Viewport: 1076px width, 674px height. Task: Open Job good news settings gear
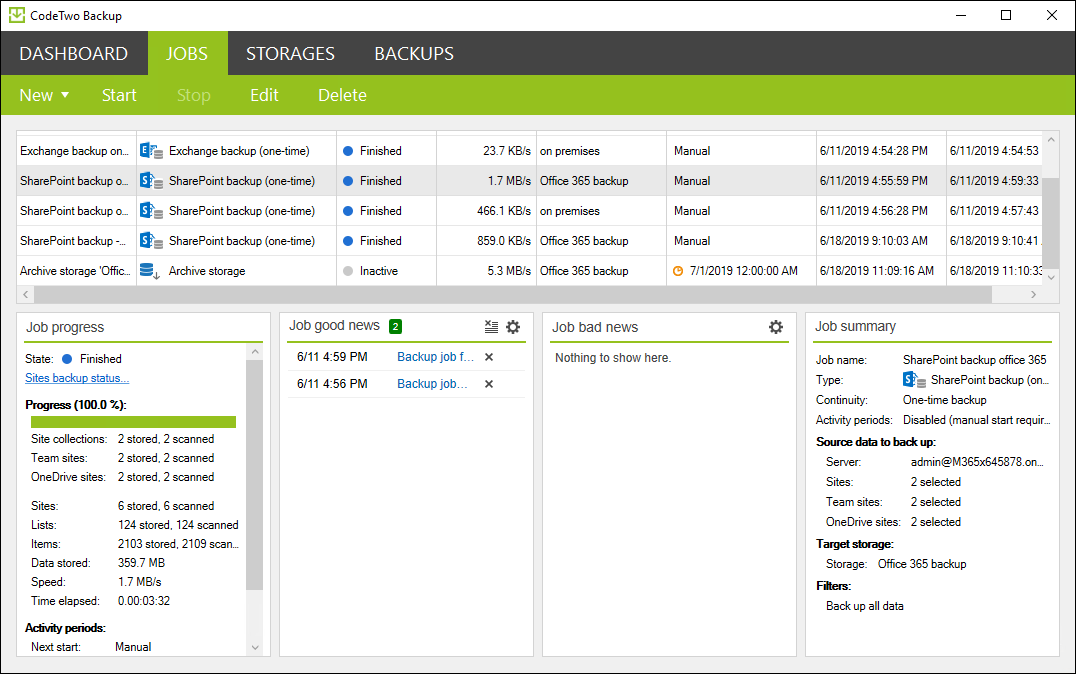pyautogui.click(x=513, y=327)
